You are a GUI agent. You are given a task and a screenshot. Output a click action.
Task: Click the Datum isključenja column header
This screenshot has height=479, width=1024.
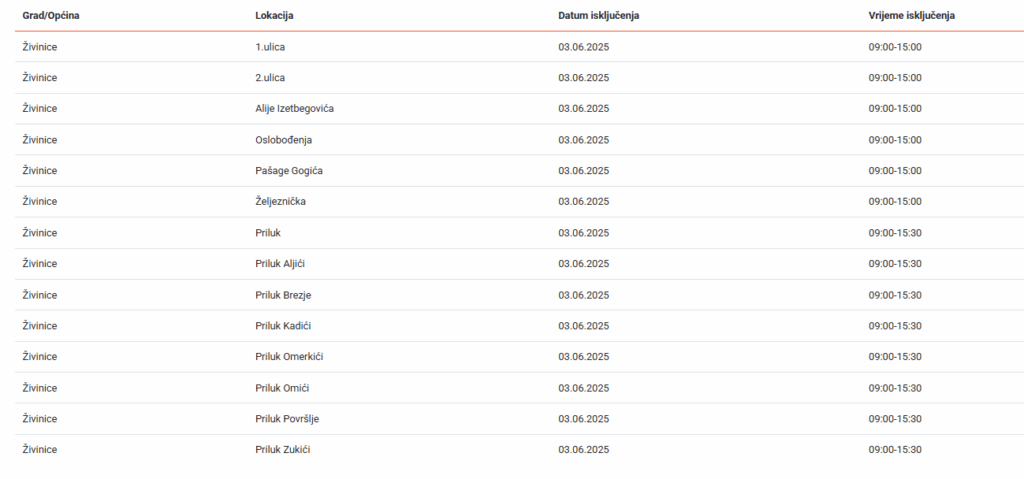(x=598, y=16)
